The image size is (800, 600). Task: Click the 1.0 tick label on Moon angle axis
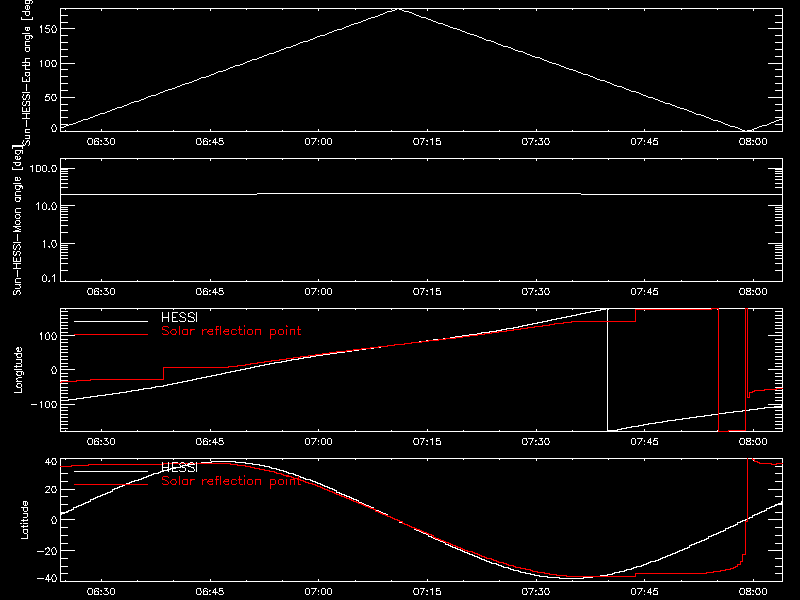coord(49,244)
